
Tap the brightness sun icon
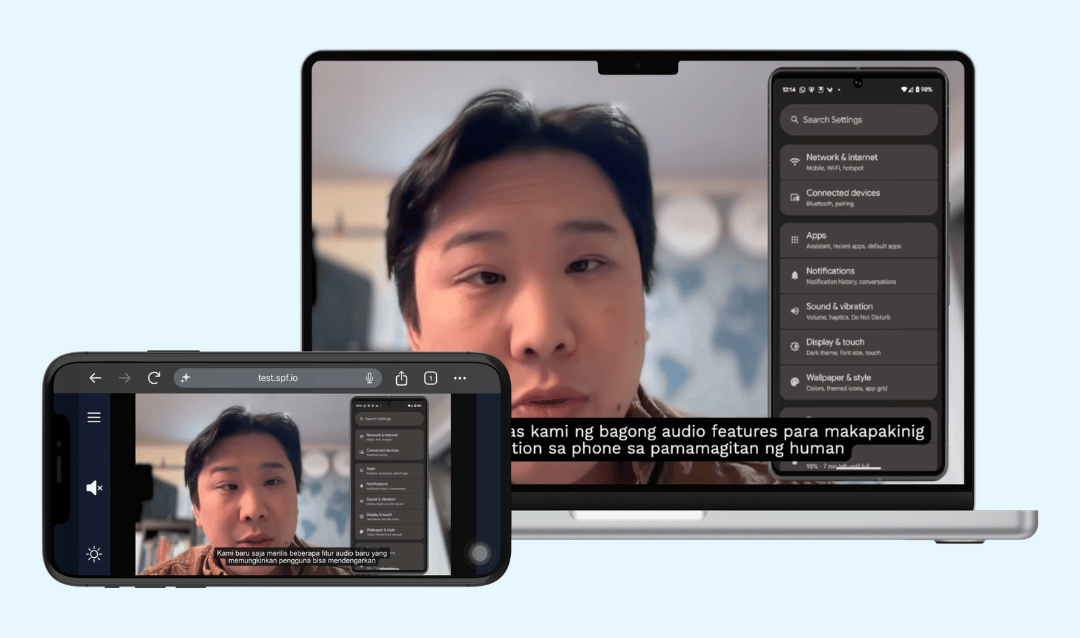94,554
